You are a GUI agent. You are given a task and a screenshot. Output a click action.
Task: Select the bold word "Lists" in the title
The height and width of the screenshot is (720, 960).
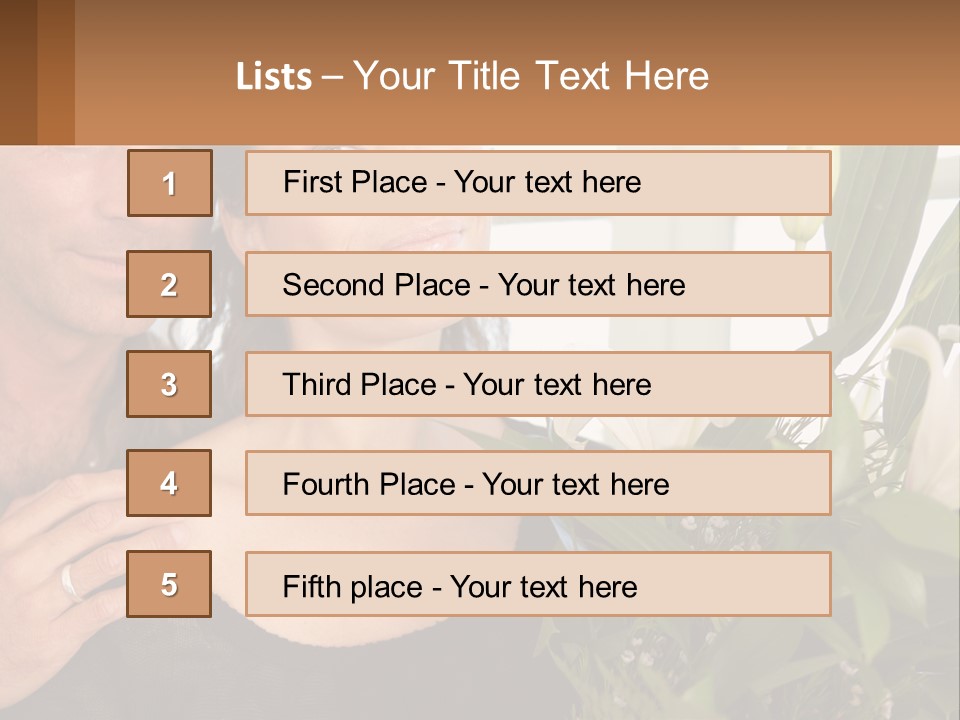pyautogui.click(x=273, y=77)
